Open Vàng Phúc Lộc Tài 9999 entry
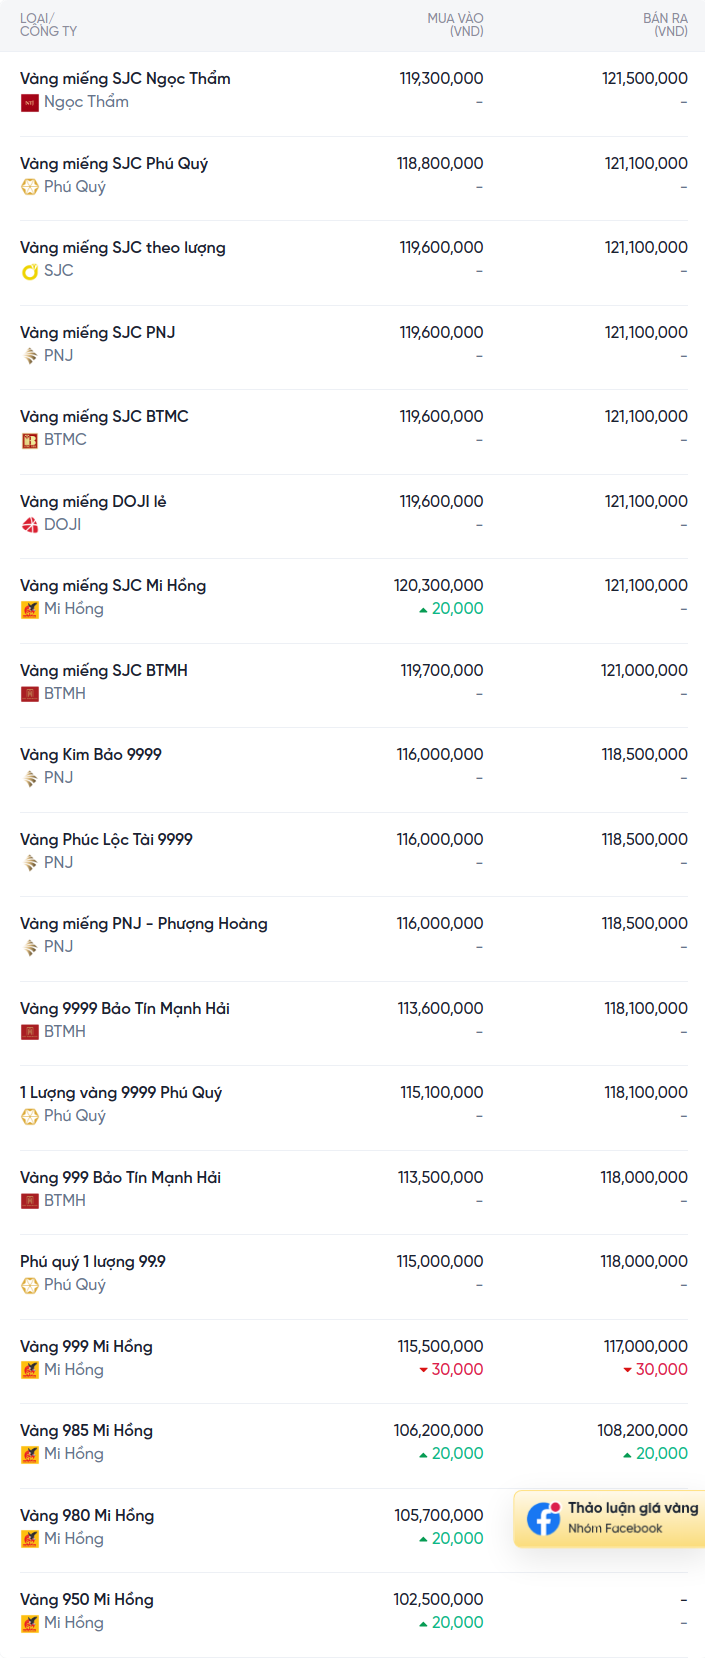The image size is (705, 1658). (x=354, y=851)
